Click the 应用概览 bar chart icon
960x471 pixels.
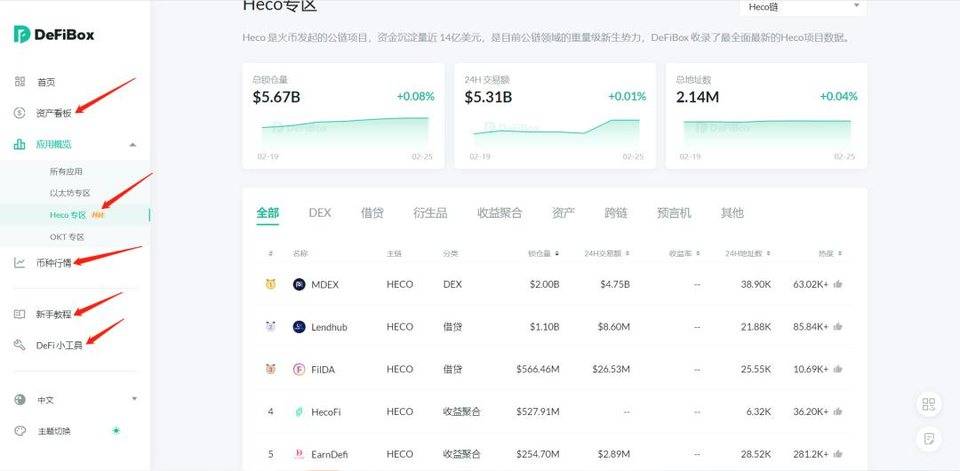pos(20,145)
